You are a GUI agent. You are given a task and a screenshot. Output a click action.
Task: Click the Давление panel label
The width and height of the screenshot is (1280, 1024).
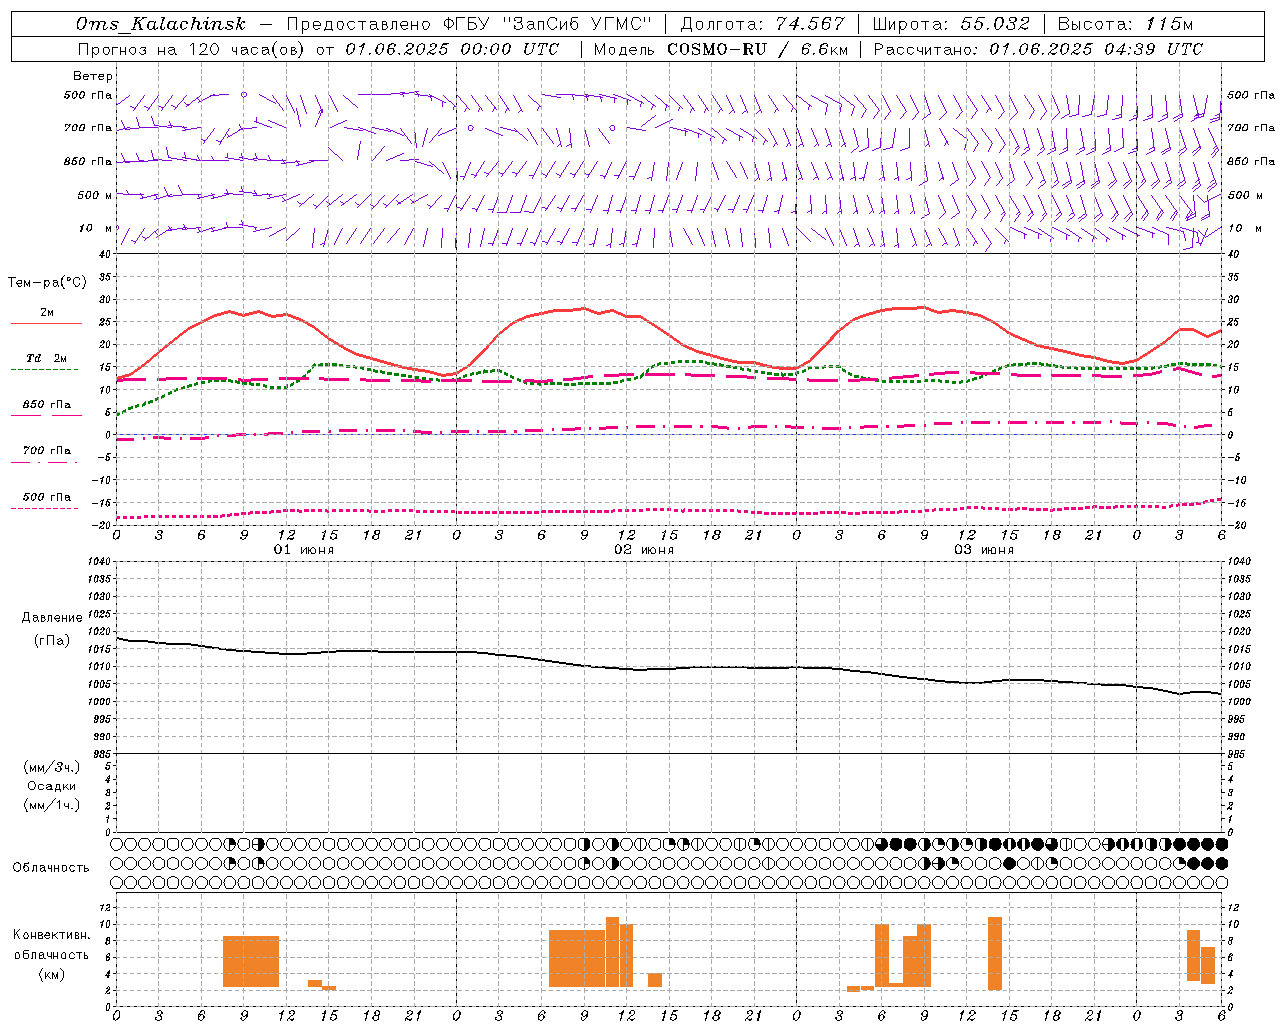click(52, 618)
